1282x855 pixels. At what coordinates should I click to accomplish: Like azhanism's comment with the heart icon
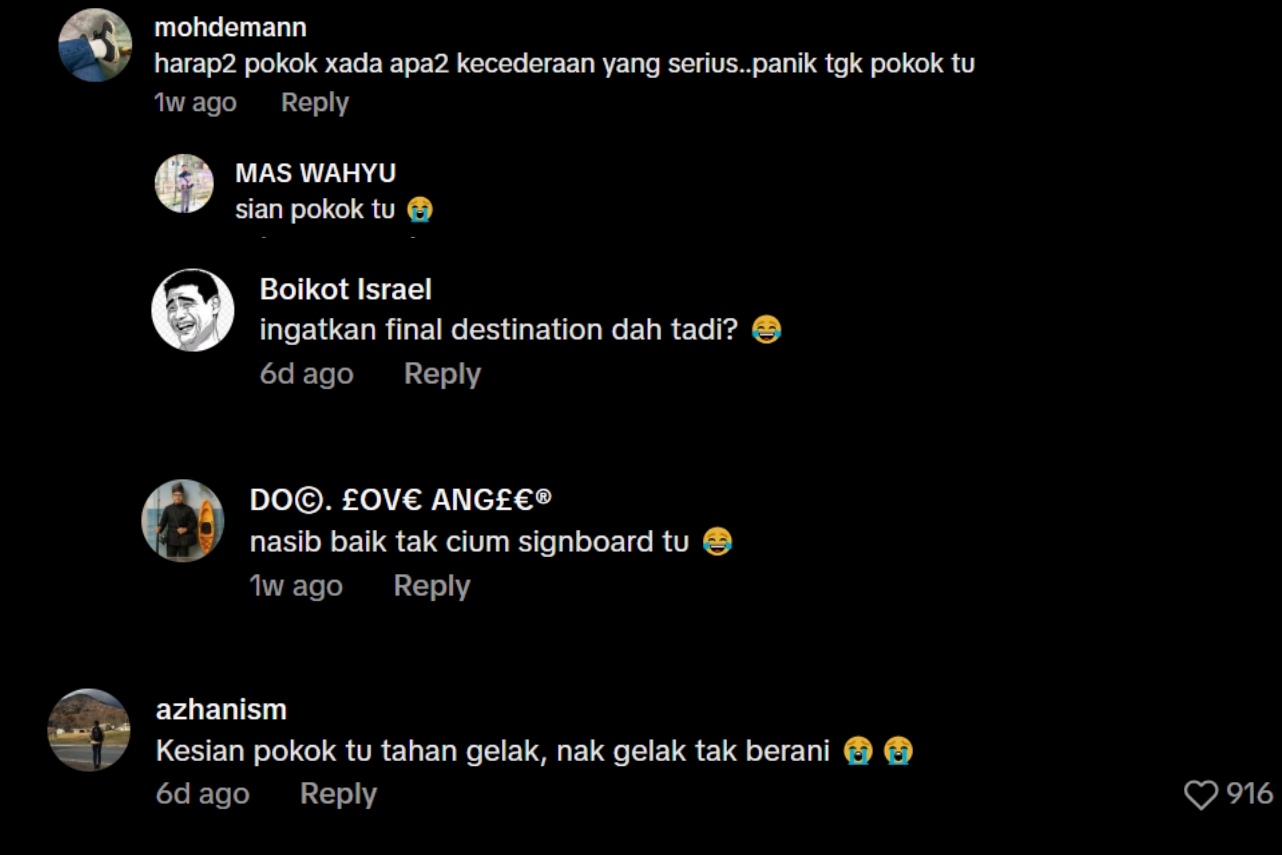point(1201,795)
